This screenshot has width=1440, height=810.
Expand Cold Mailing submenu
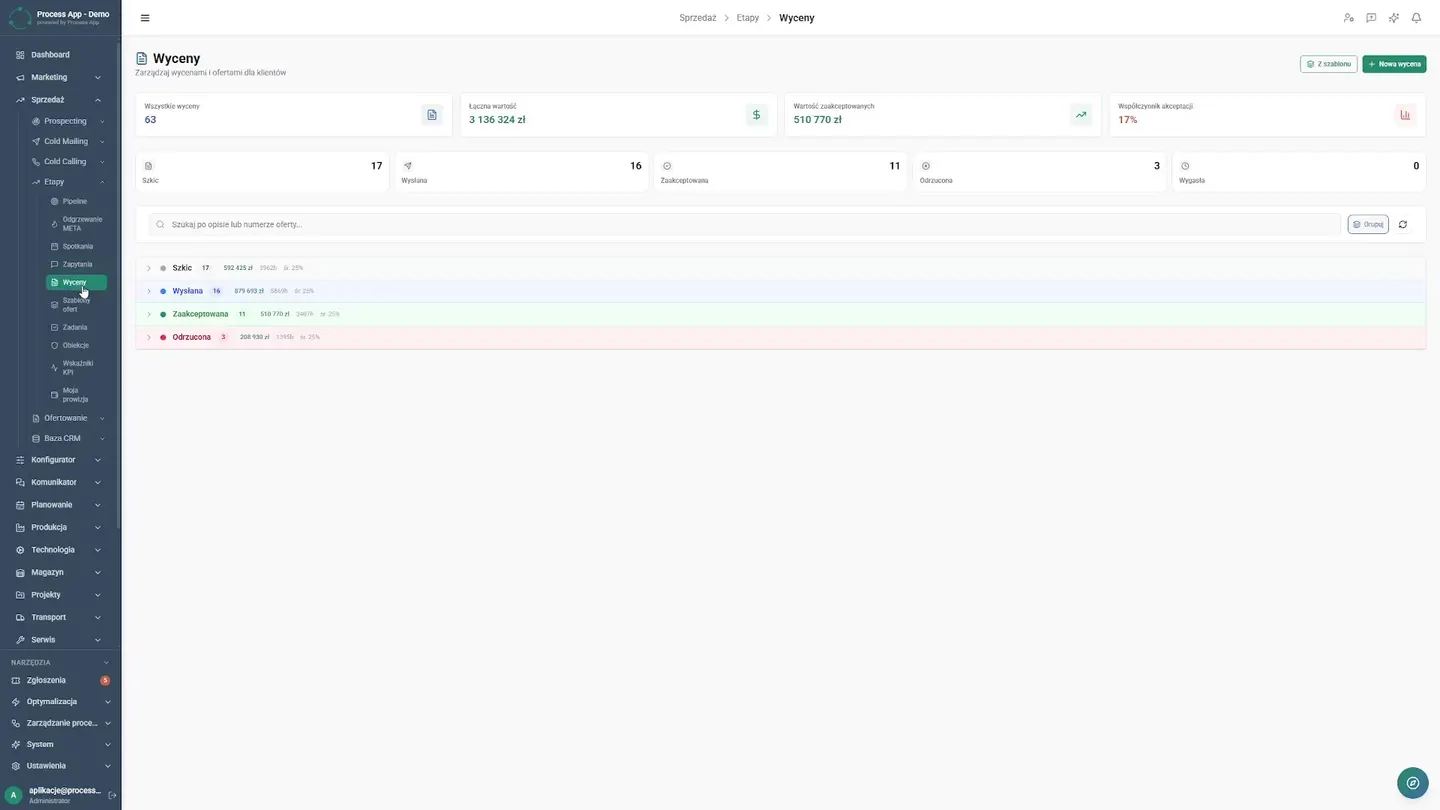pyautogui.click(x=68, y=141)
